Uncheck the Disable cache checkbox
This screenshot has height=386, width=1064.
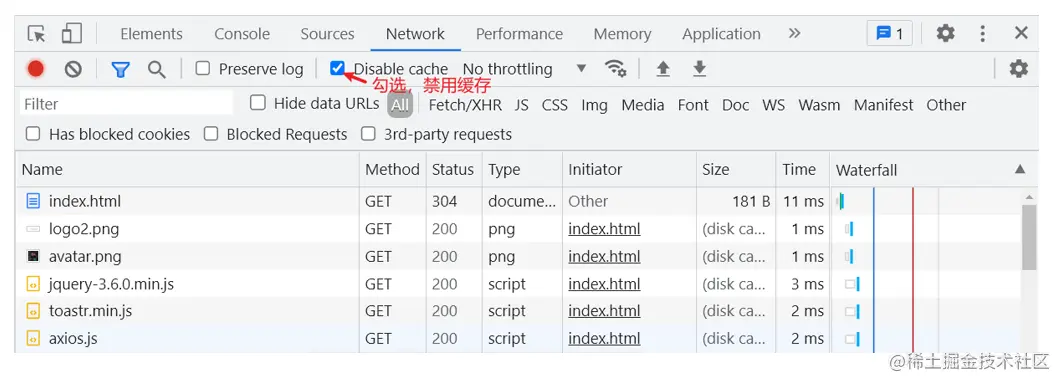click(337, 68)
